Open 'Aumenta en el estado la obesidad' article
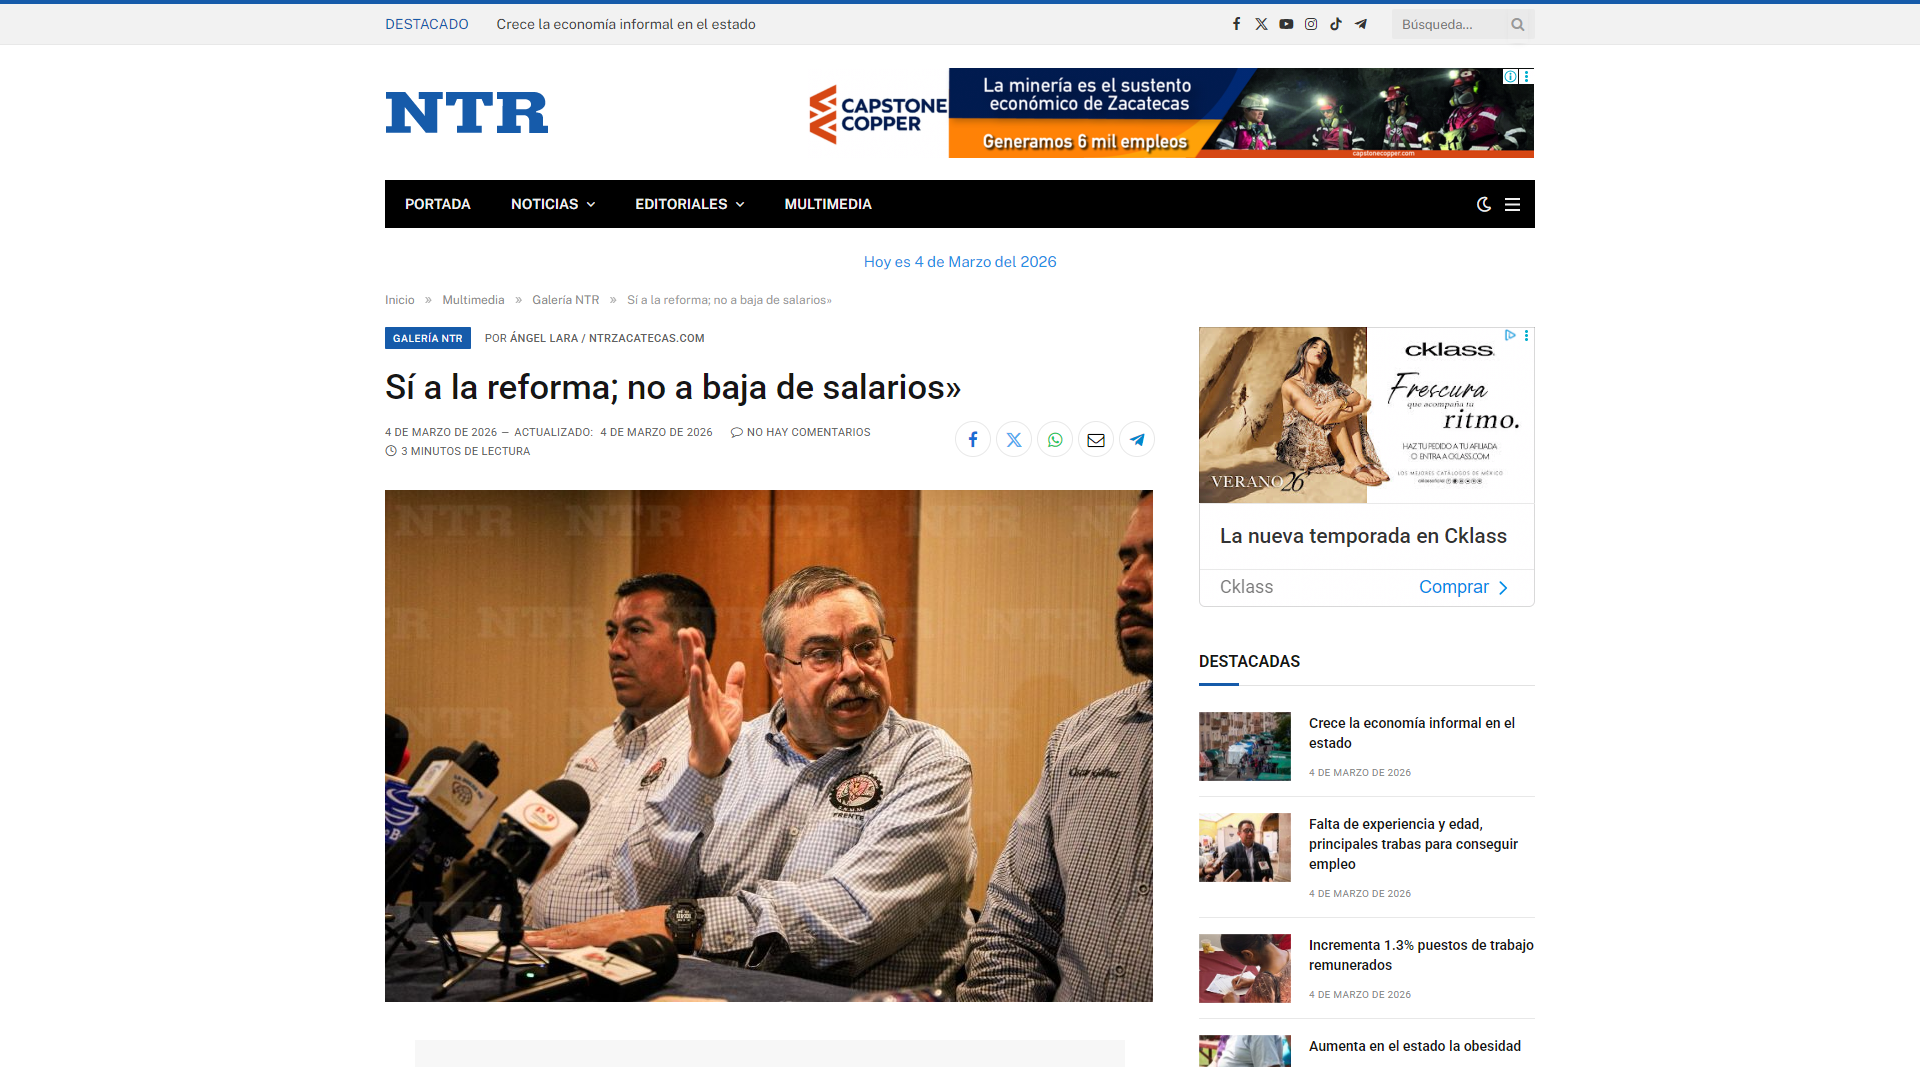The width and height of the screenshot is (1920, 1067). click(1415, 1046)
